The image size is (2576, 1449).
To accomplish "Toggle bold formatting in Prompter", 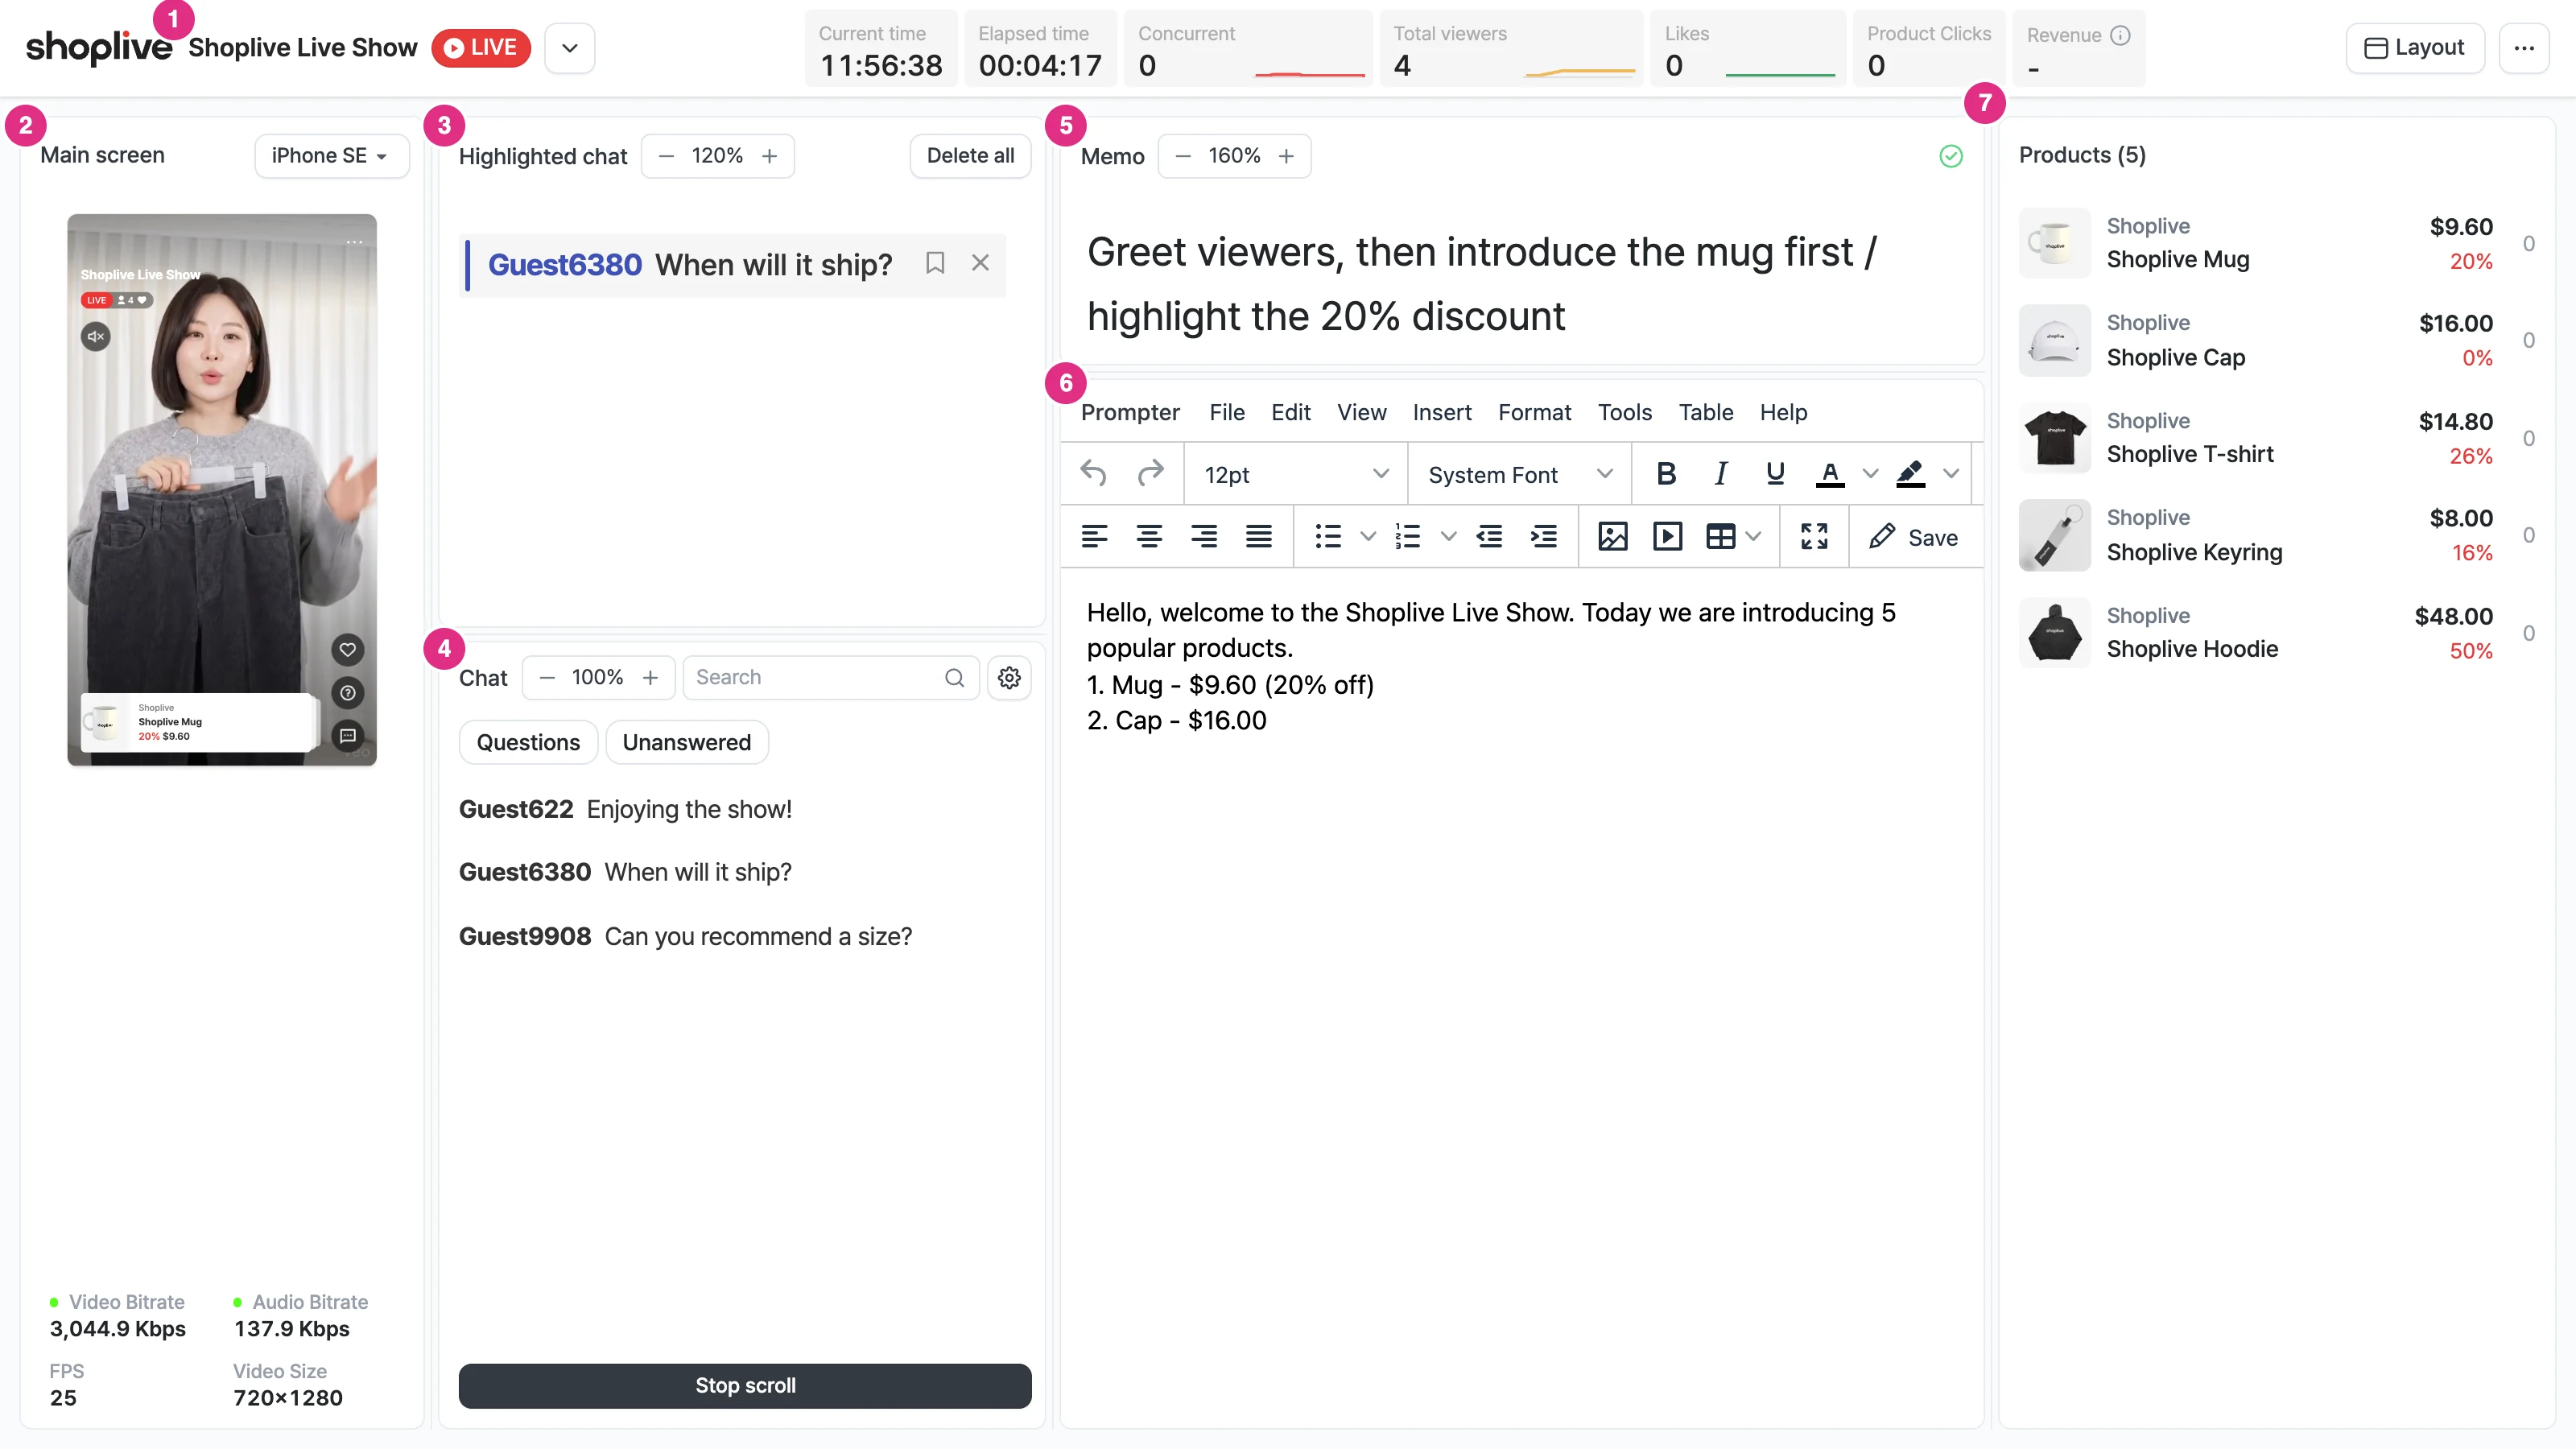I will (1666, 474).
